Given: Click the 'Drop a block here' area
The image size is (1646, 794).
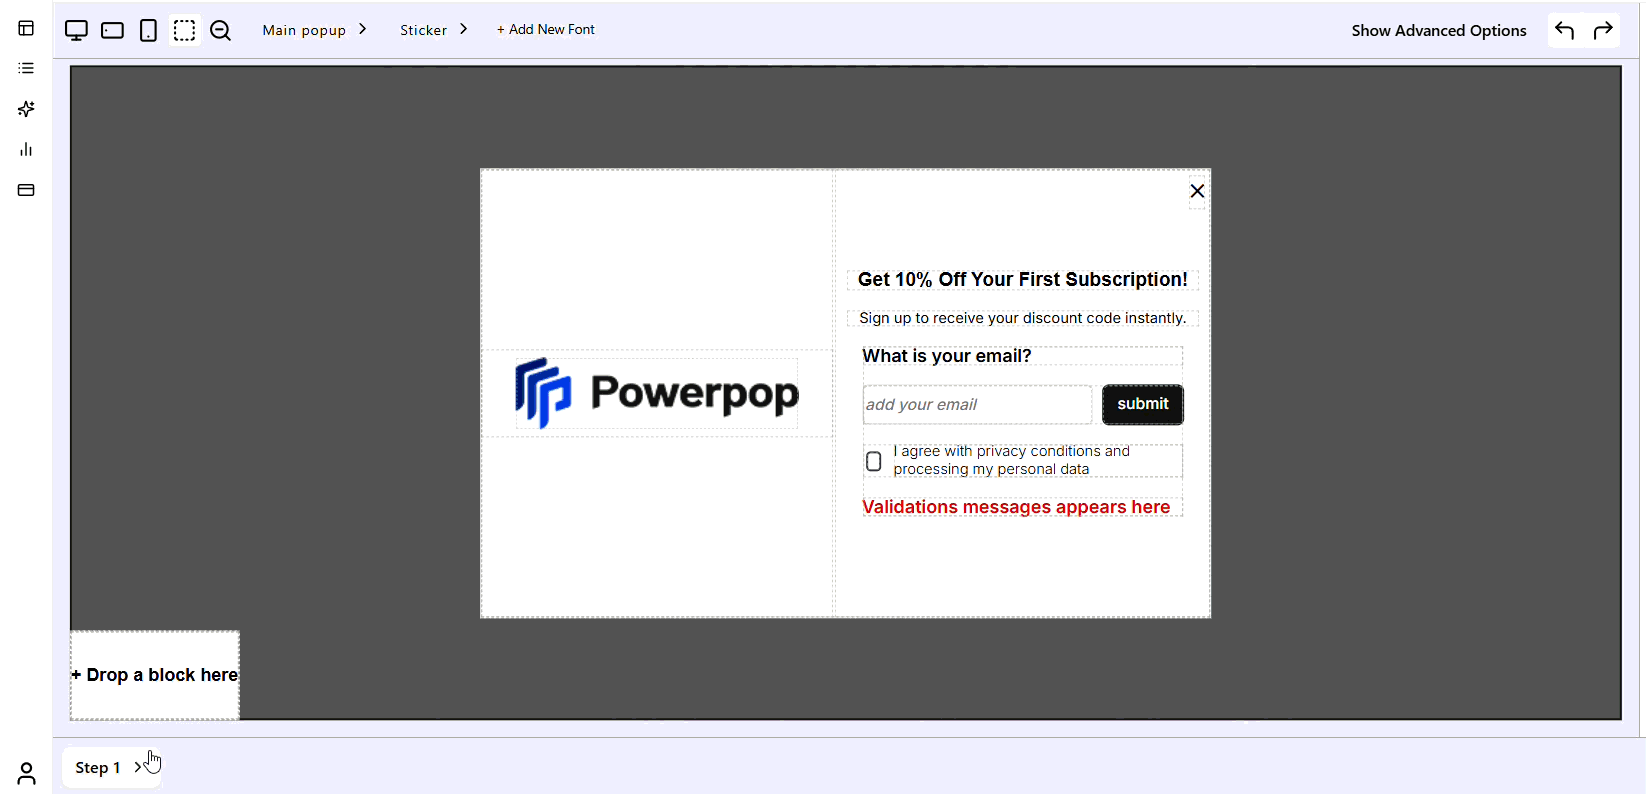Looking at the screenshot, I should (155, 675).
